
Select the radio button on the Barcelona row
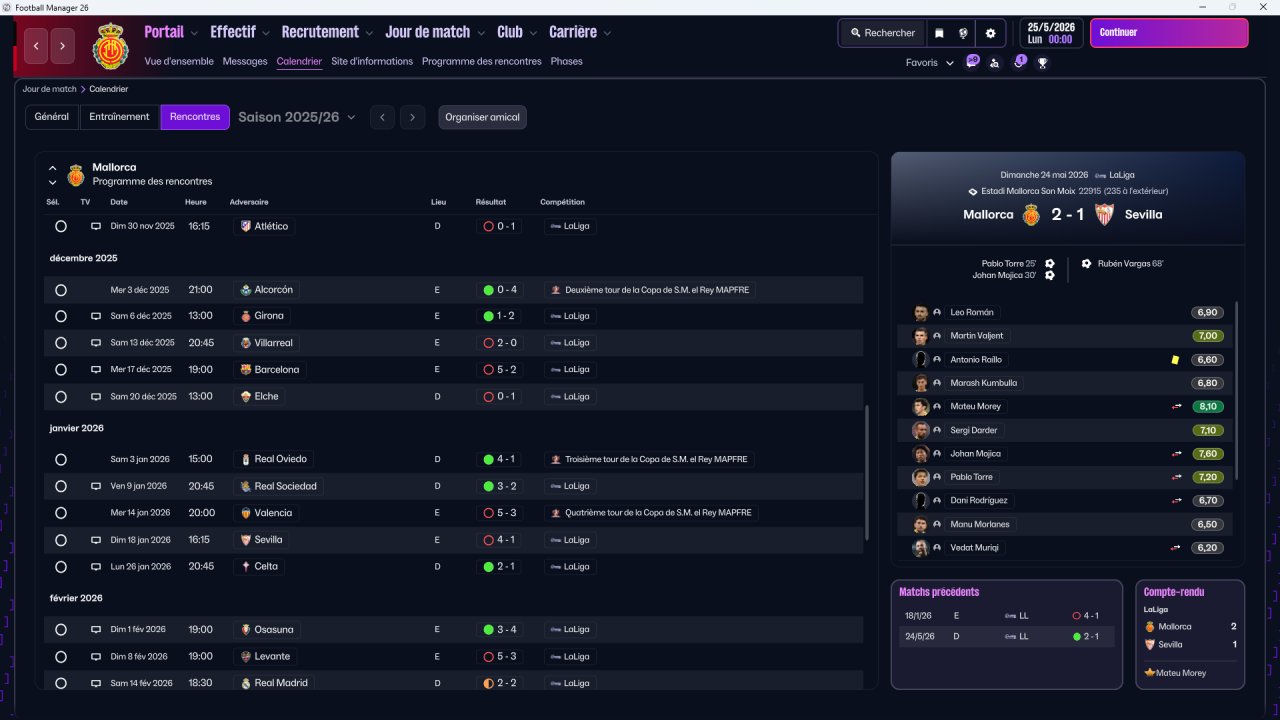pos(61,370)
